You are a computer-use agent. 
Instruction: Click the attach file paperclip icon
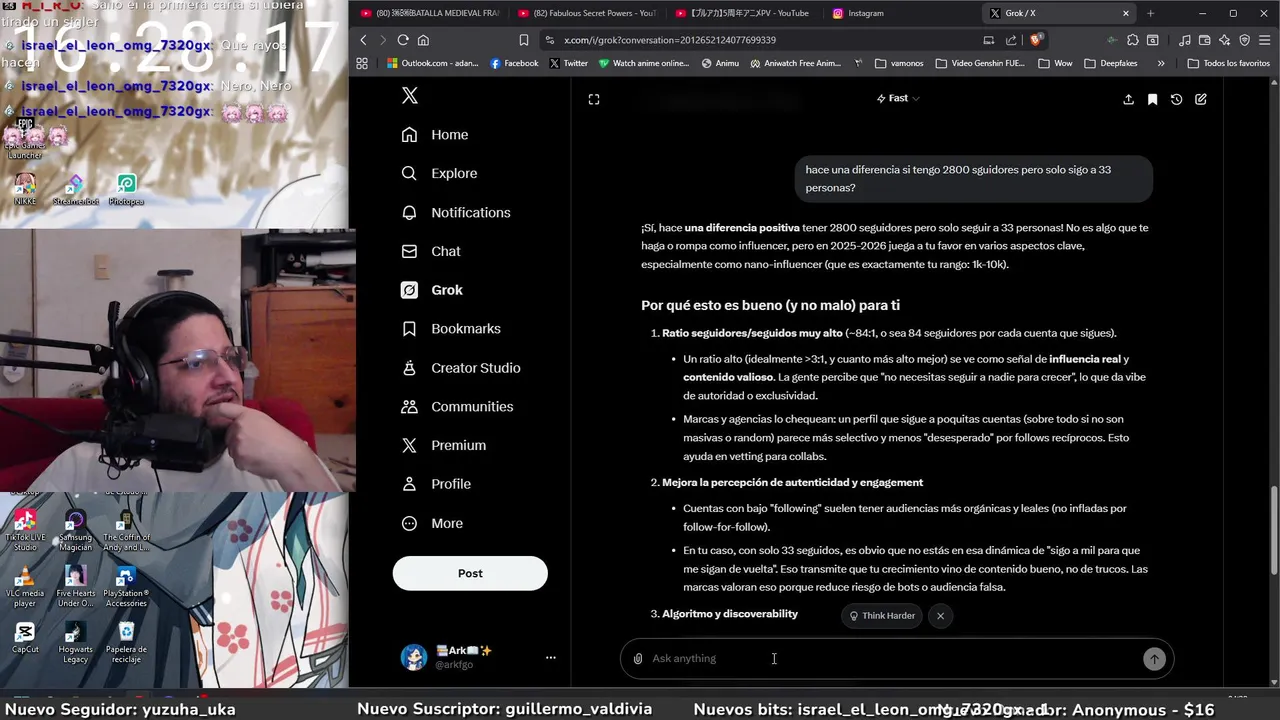pos(637,658)
